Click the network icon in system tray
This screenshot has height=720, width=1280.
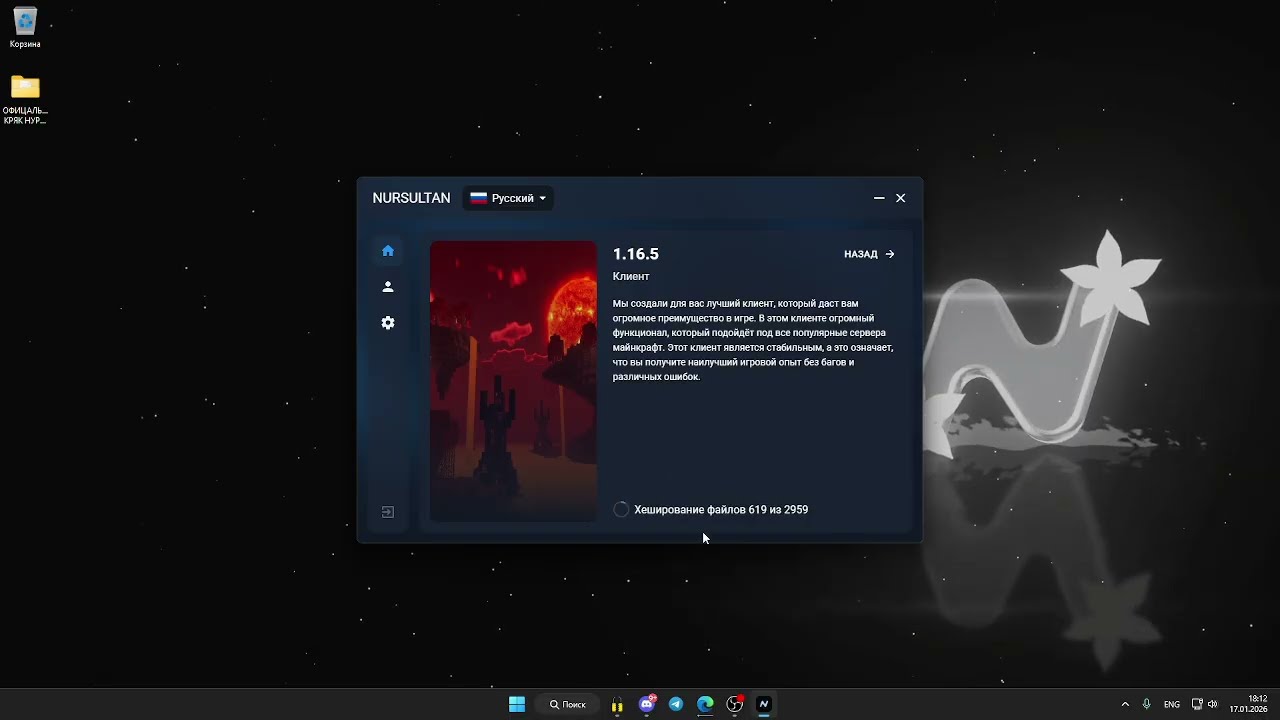(x=1197, y=704)
